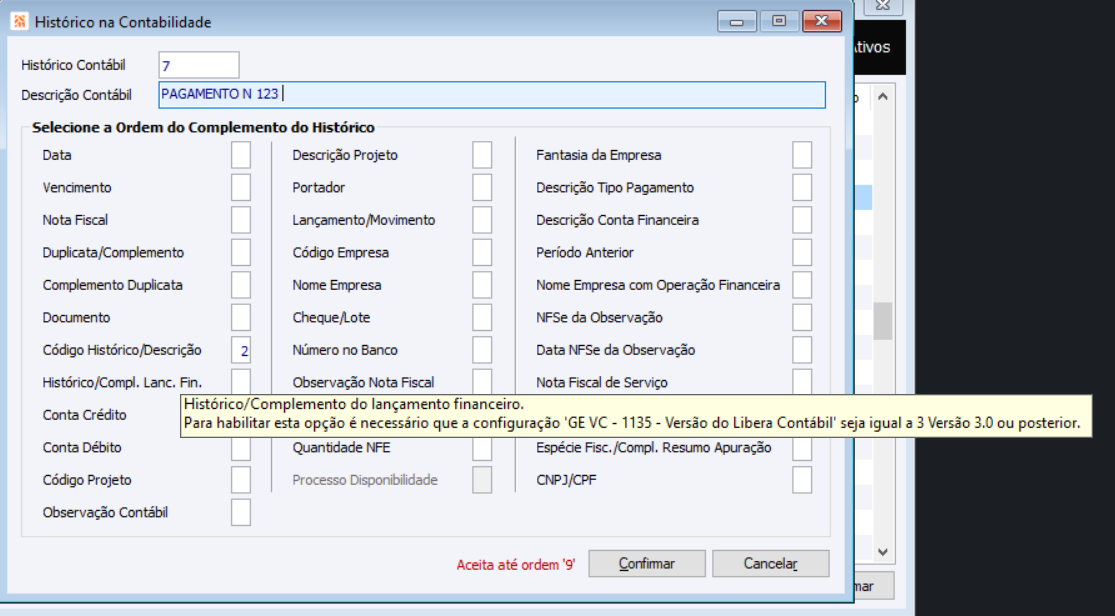Click the 'Histórico Contábil' label
The height and width of the screenshot is (616, 1115).
pyautogui.click(x=73, y=65)
